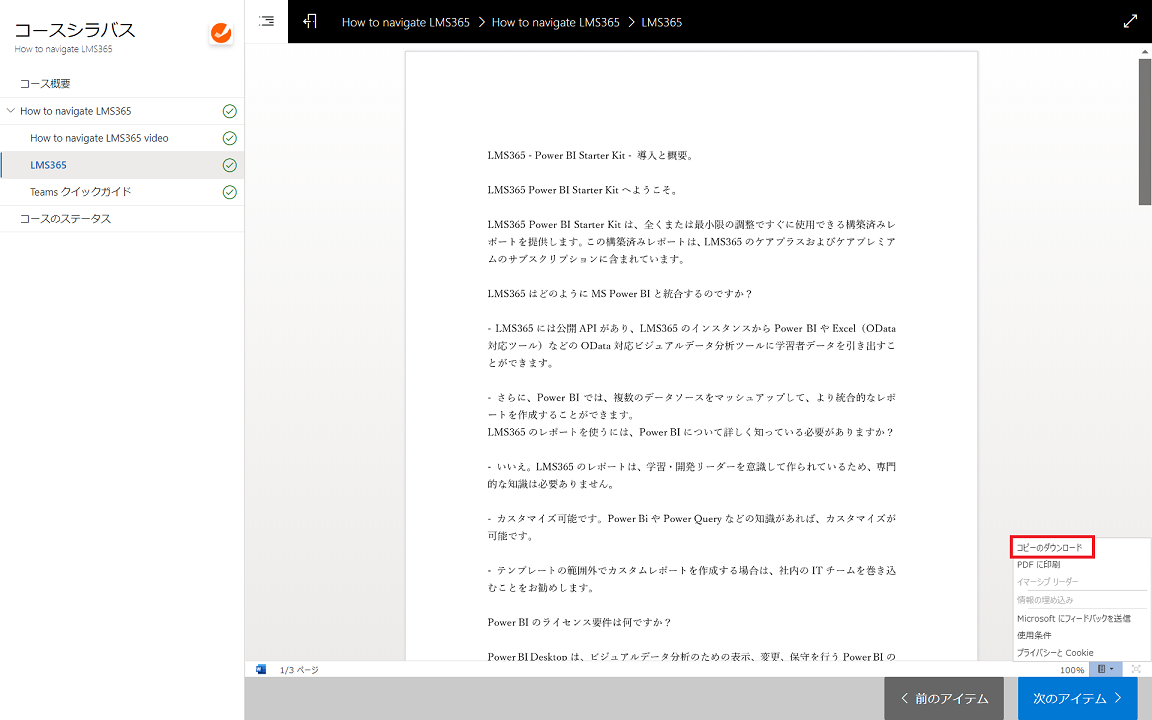Click the fullscreen expand icon top right
This screenshot has width=1152, height=720.
[x=1130, y=20]
